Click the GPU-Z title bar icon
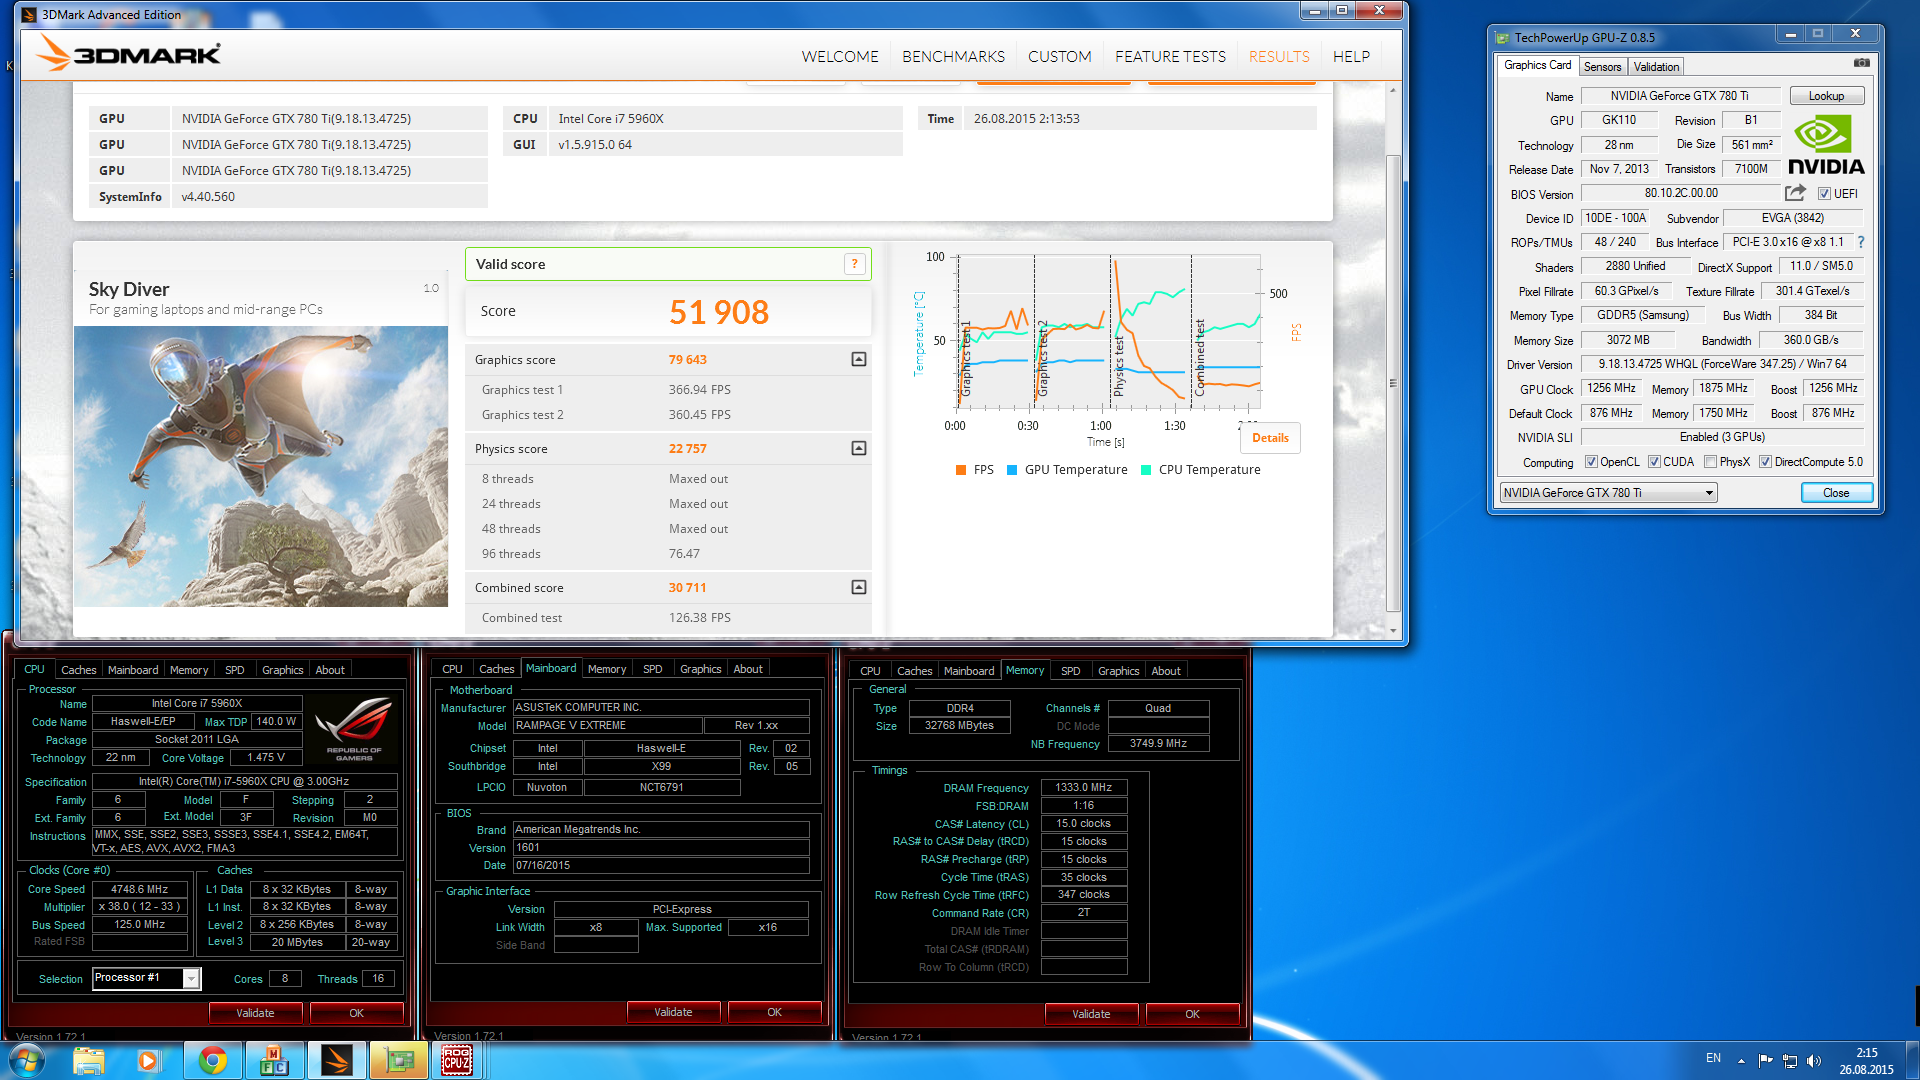Screen dimensions: 1920x1080 (x=1502, y=38)
